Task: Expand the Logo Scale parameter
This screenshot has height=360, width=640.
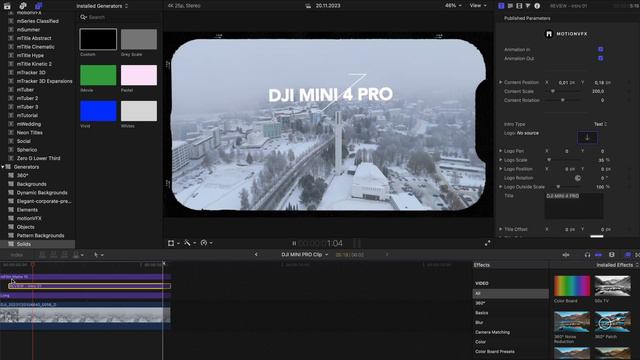Action: tap(500, 160)
